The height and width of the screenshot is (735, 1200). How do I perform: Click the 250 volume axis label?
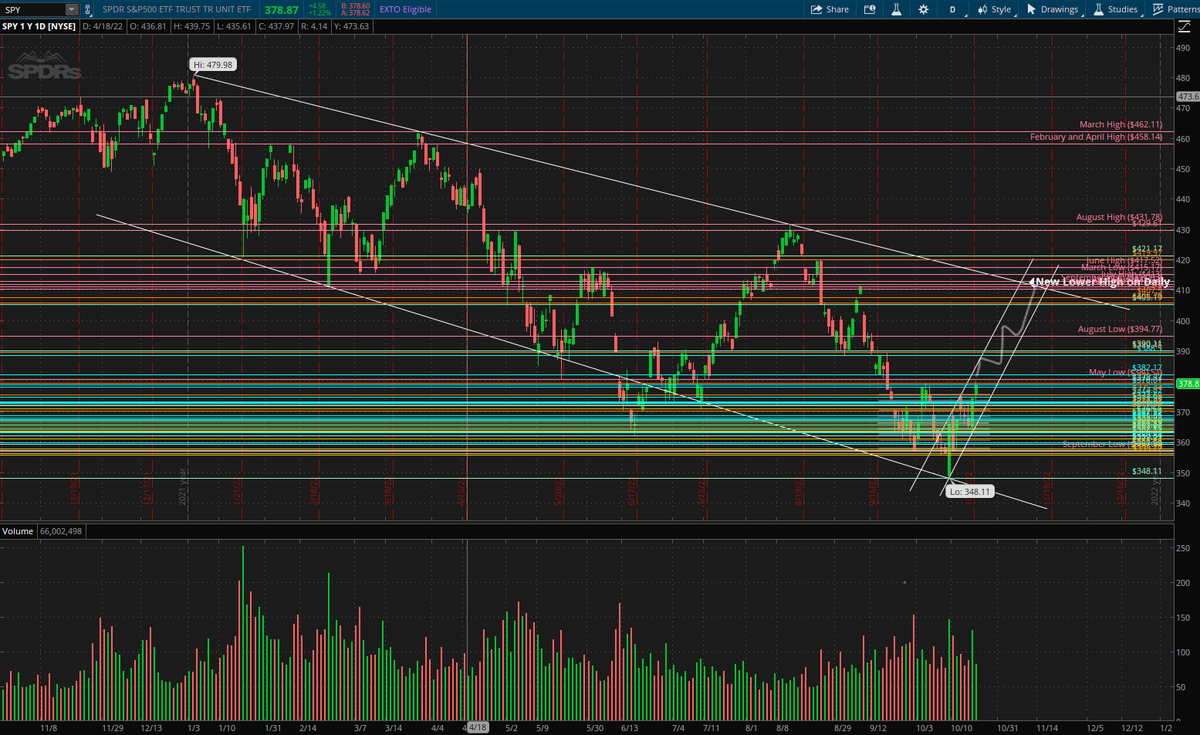pyautogui.click(x=1183, y=549)
